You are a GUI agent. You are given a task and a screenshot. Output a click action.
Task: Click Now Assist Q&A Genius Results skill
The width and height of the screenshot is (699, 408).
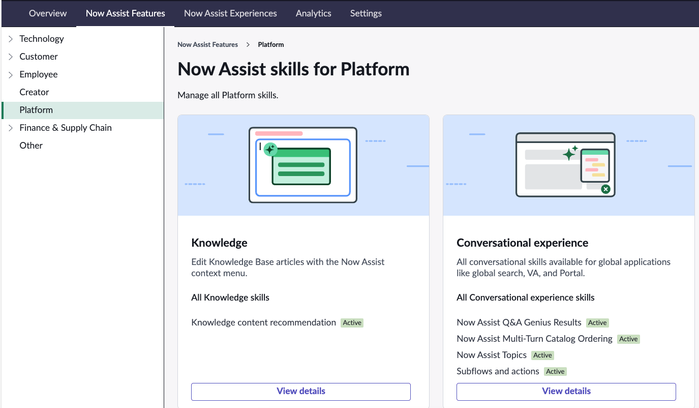click(519, 322)
